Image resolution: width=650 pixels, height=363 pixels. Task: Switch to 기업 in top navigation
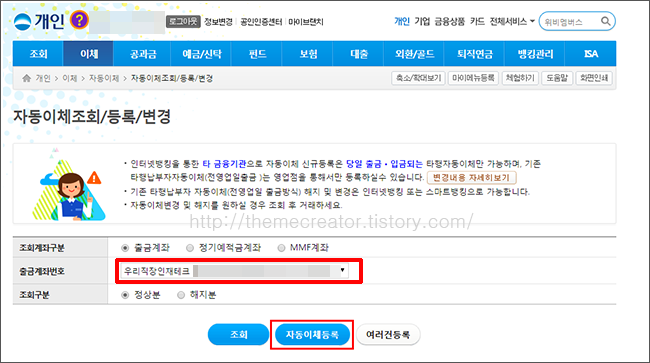click(422, 21)
